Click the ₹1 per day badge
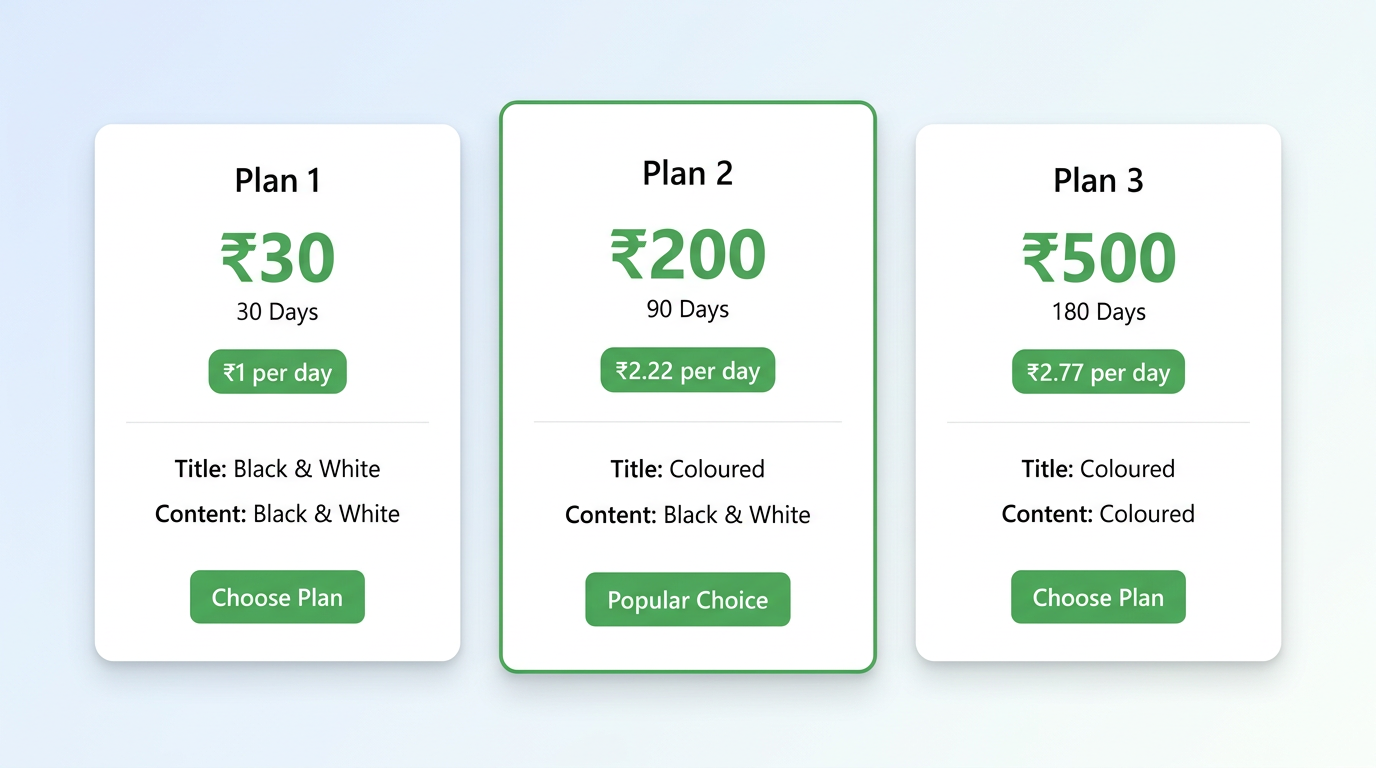This screenshot has height=768, width=1376. tap(277, 372)
